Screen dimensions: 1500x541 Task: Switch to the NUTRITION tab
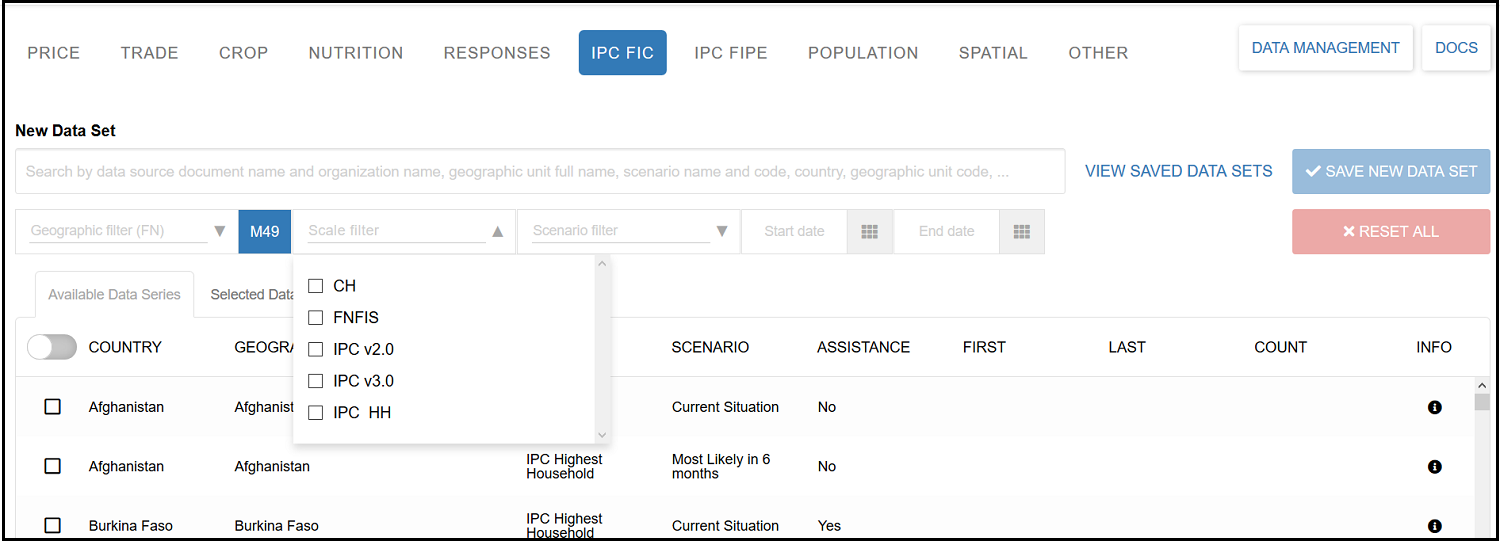coord(355,53)
